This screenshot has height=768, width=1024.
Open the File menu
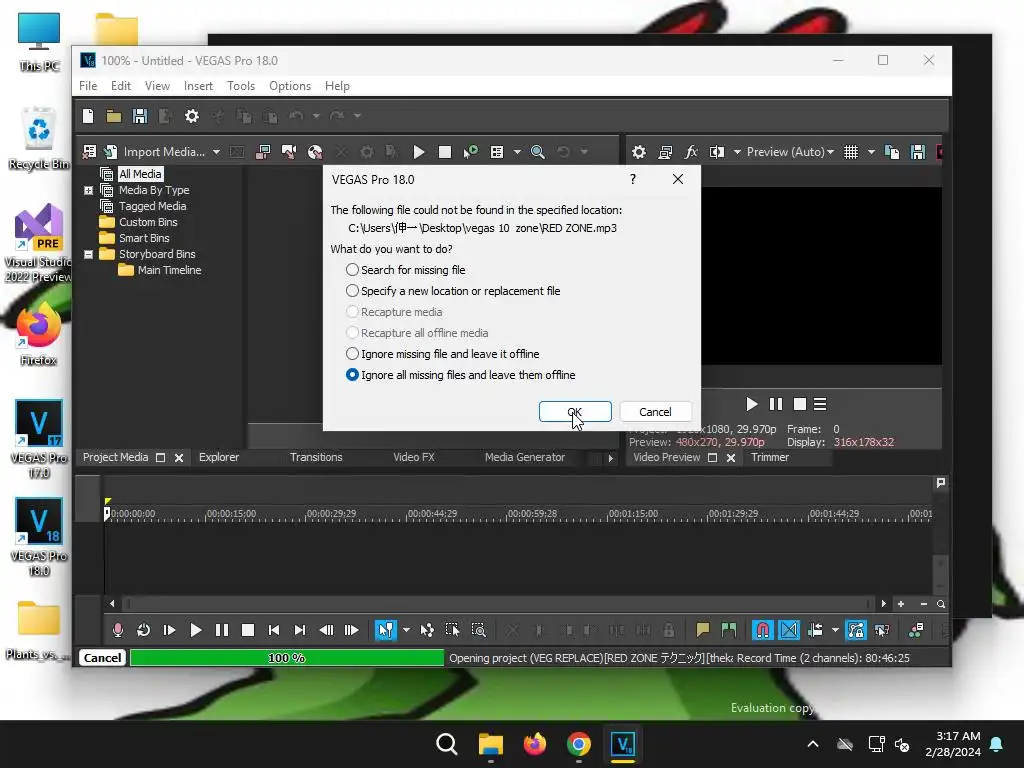tap(88, 86)
